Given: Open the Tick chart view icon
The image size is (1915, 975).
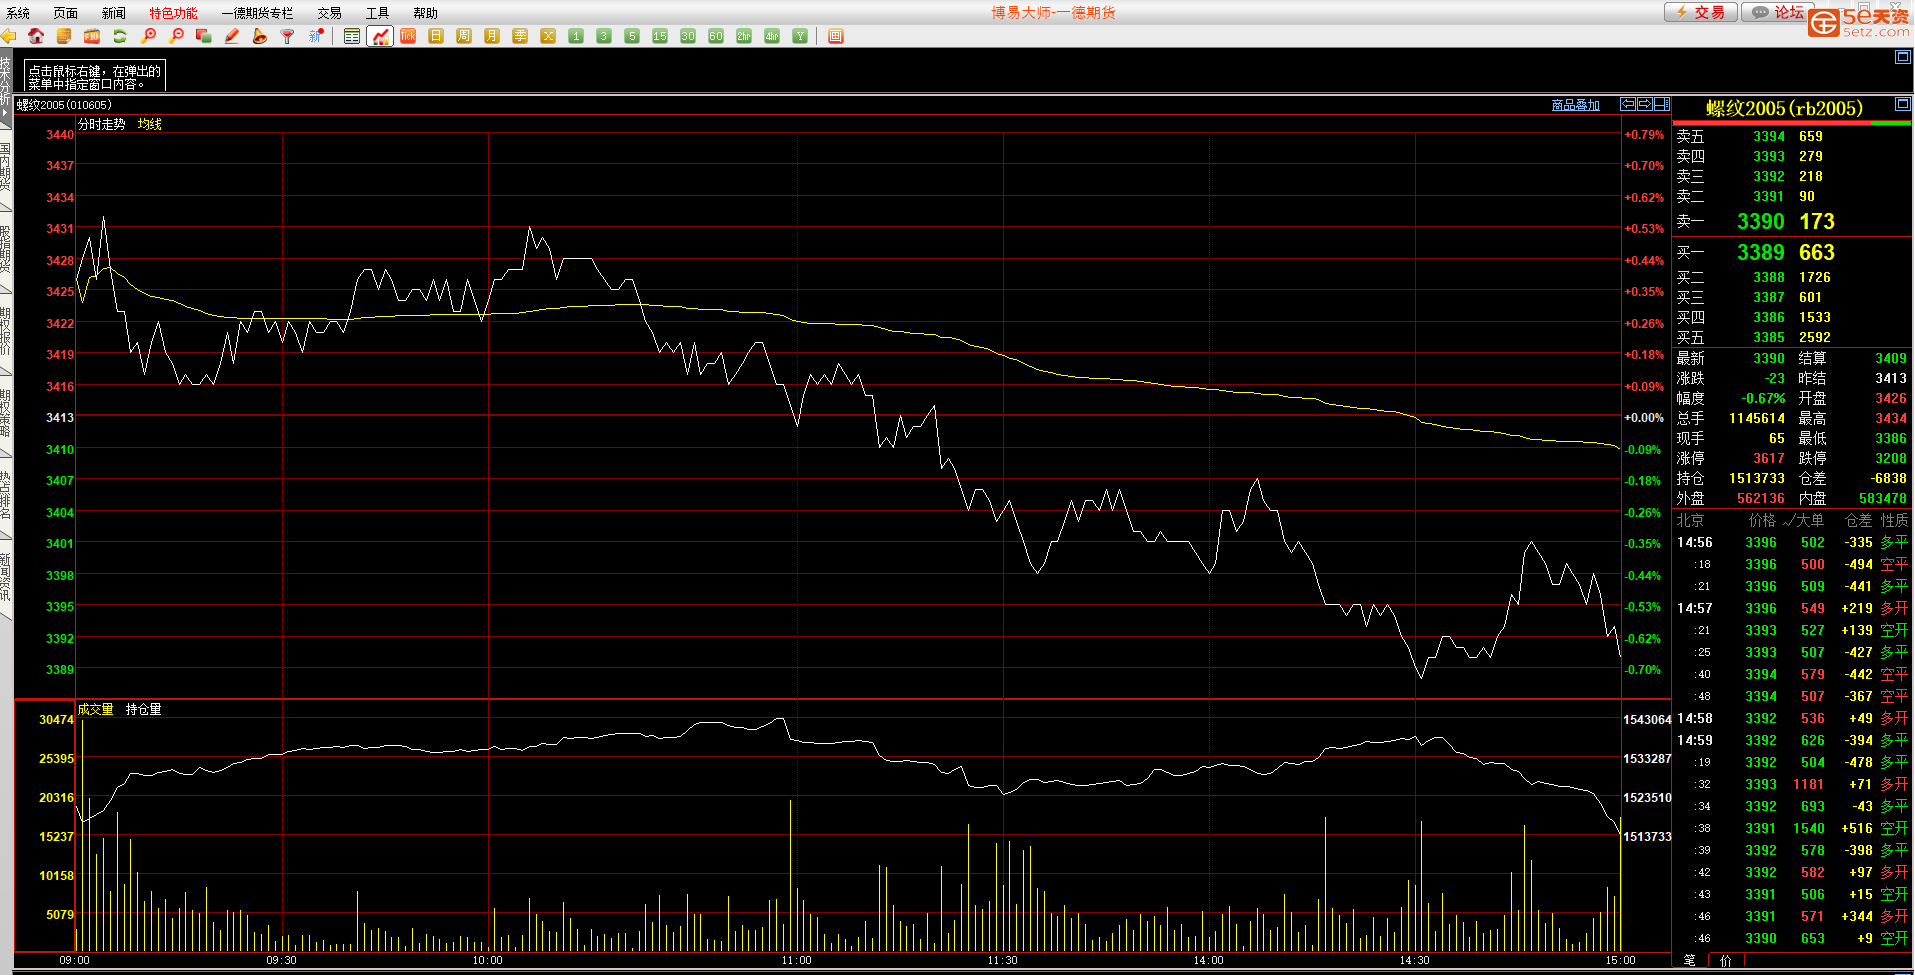Looking at the screenshot, I should (408, 36).
